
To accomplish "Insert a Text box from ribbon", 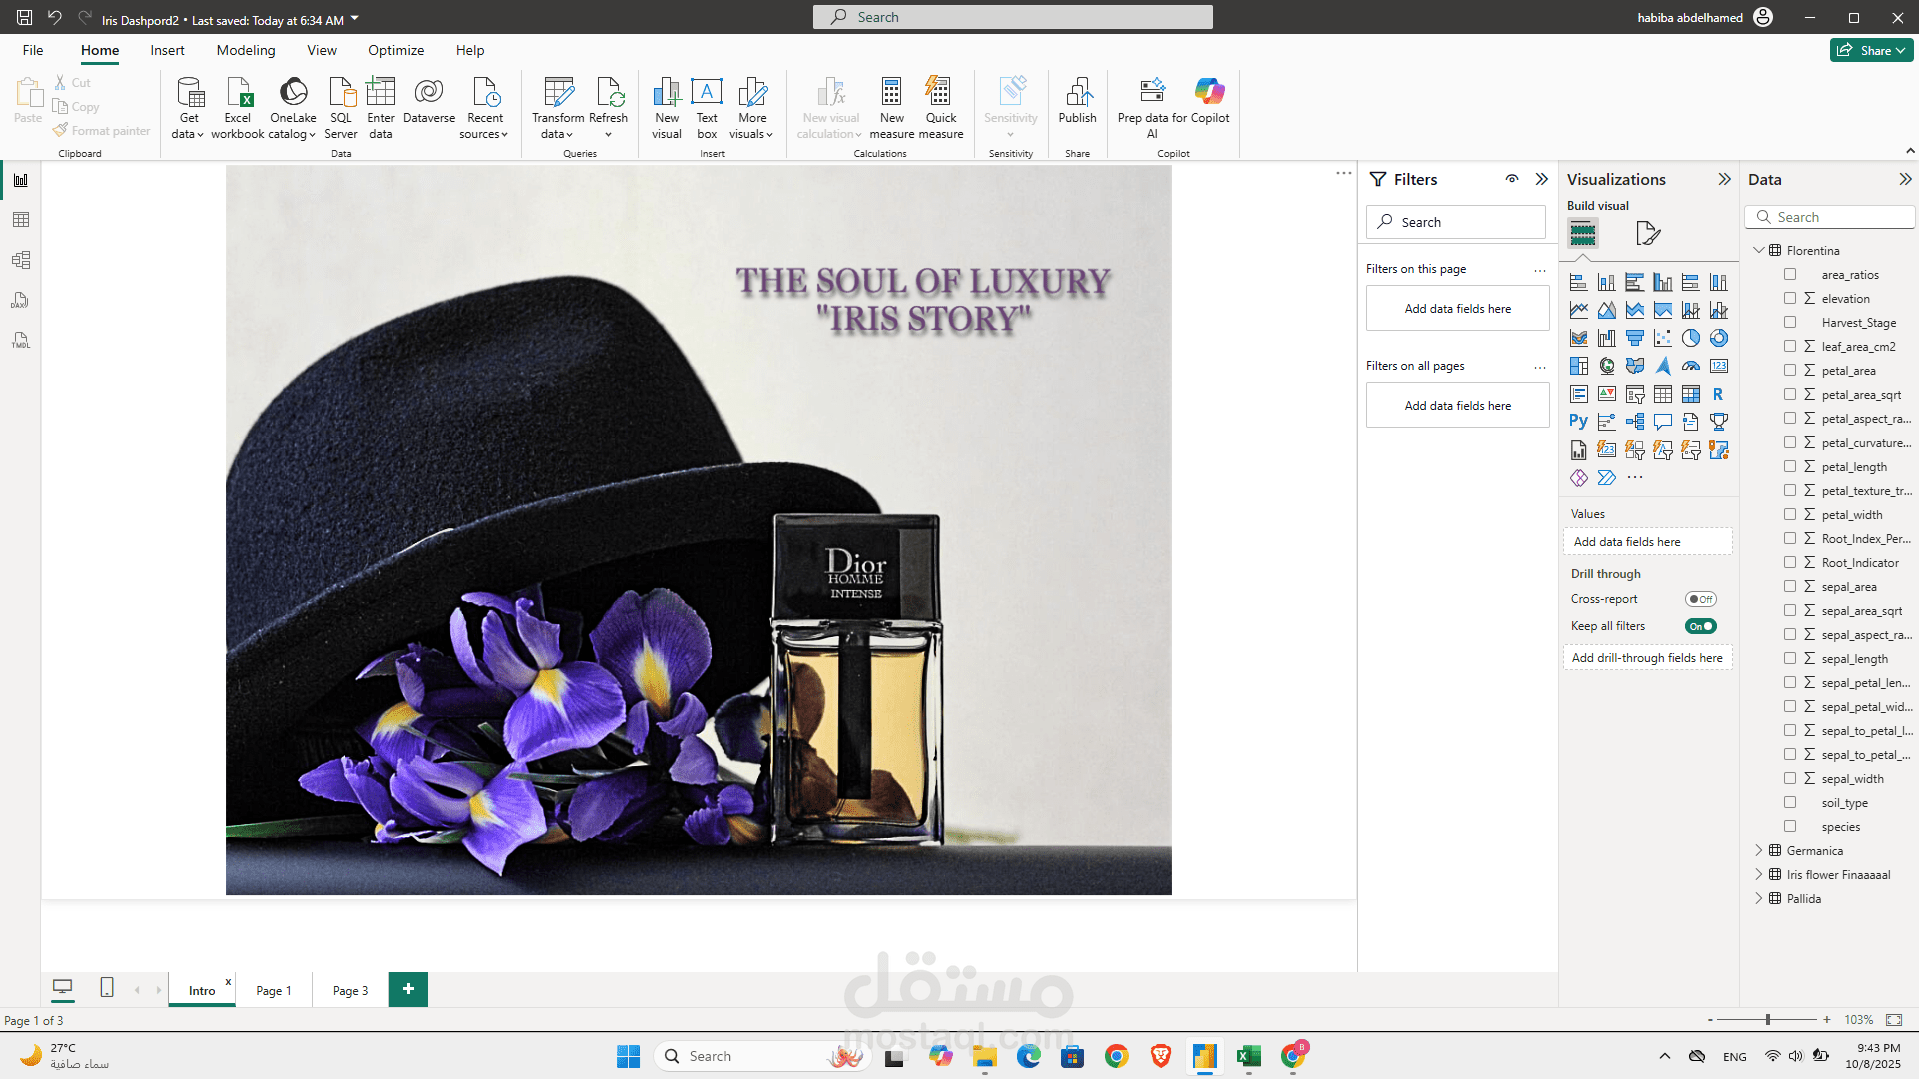I will (x=707, y=108).
